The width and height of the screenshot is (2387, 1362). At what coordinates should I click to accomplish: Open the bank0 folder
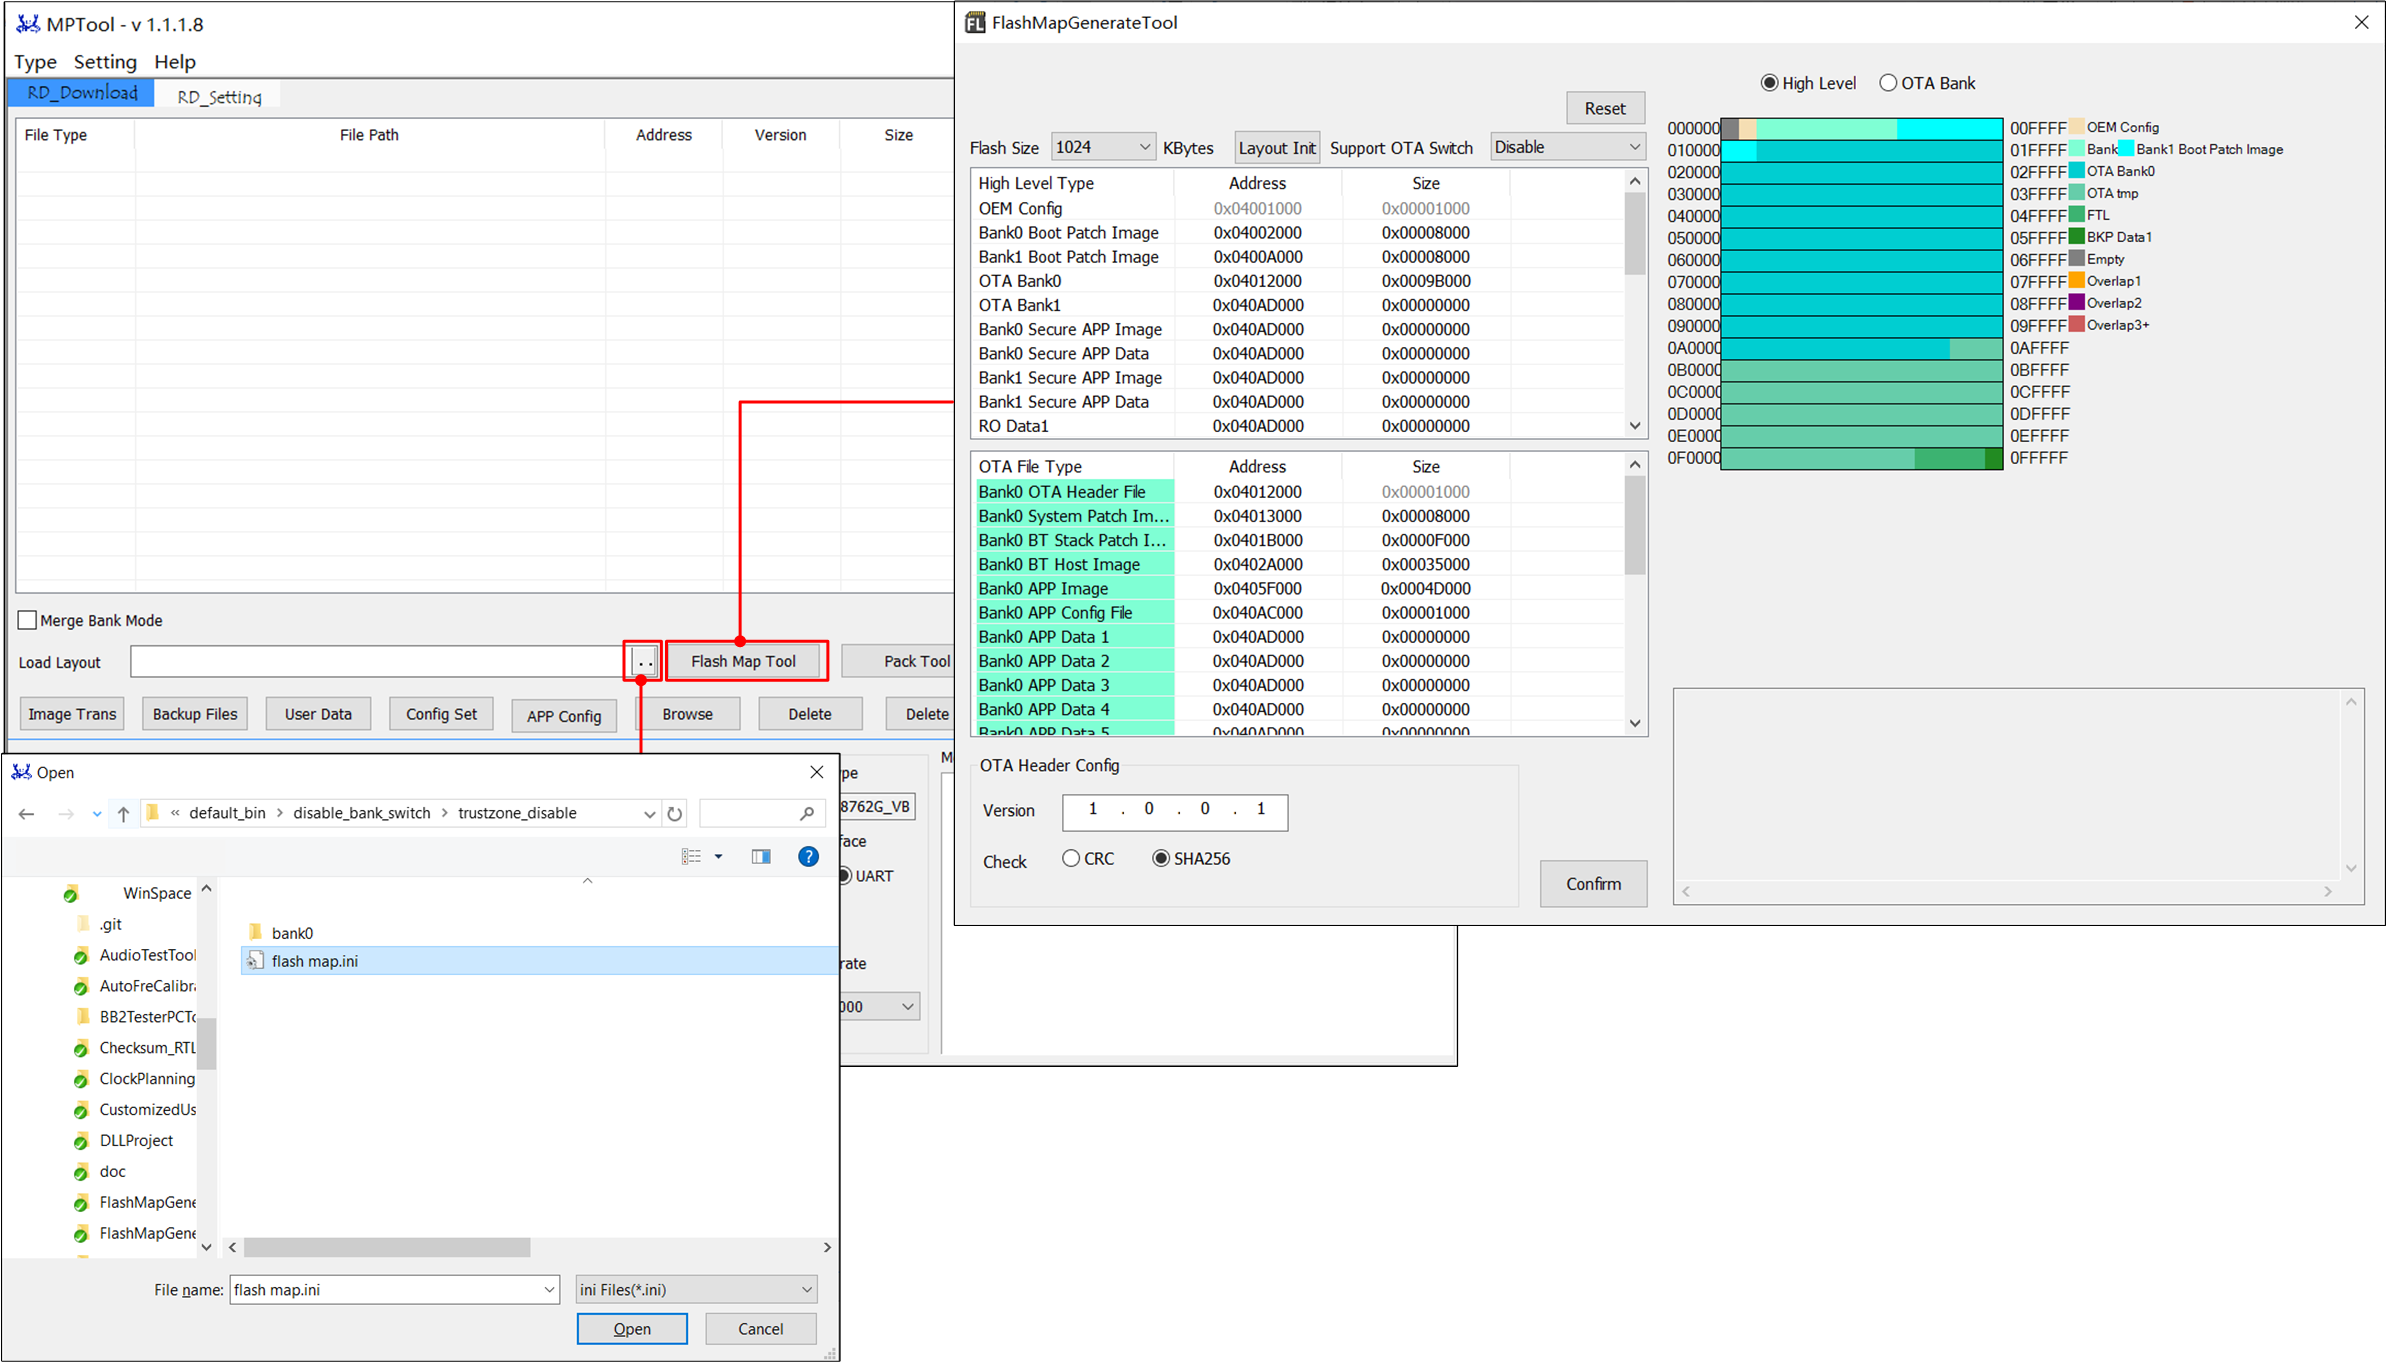pyautogui.click(x=292, y=933)
